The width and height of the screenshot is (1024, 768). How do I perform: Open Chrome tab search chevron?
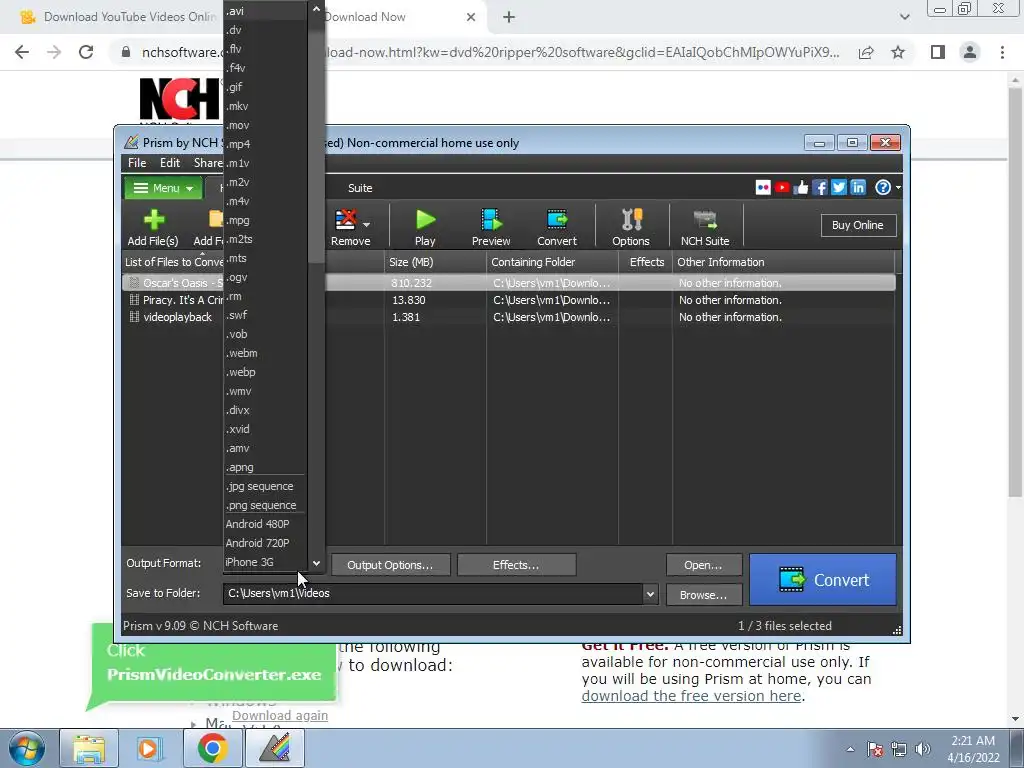[x=904, y=17]
